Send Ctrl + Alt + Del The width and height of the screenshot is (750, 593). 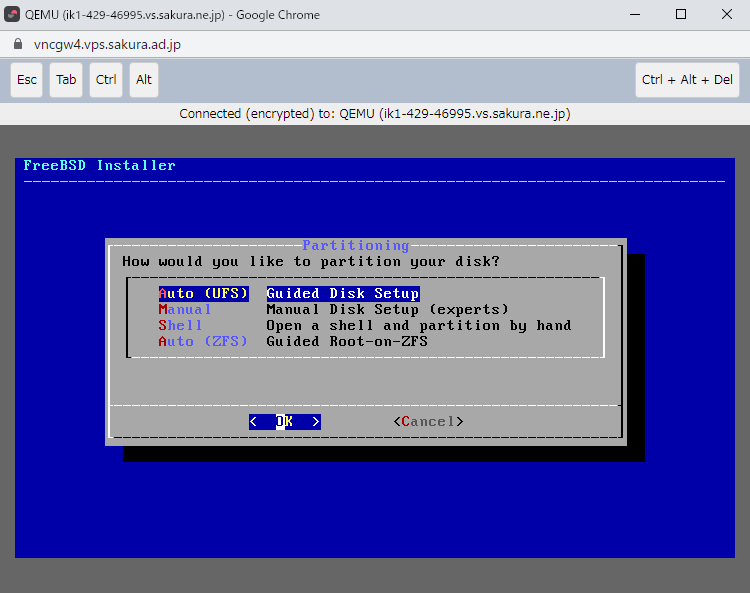pos(687,80)
